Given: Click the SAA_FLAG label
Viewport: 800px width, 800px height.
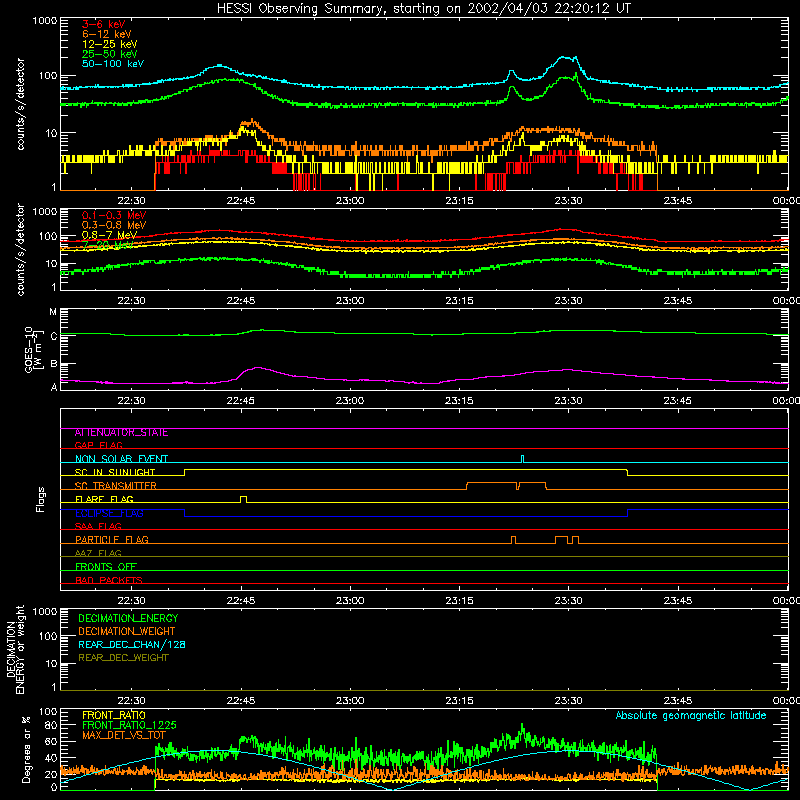Looking at the screenshot, I should 98,526.
